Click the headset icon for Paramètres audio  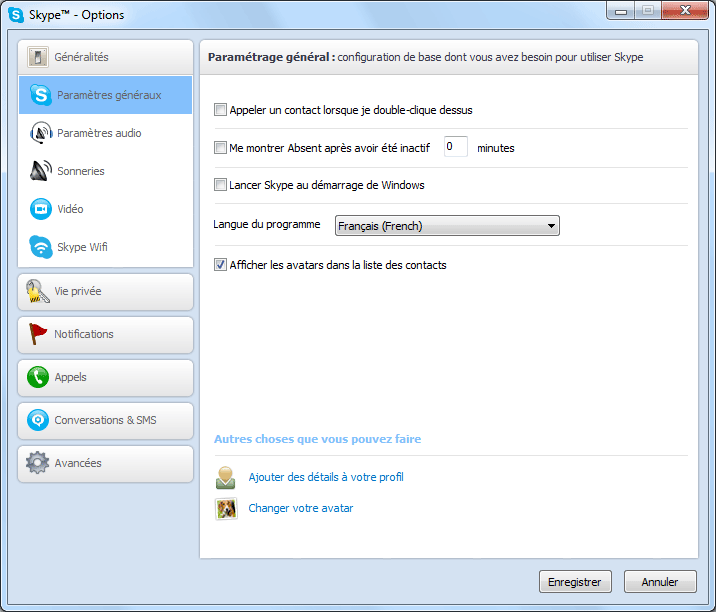[x=41, y=133]
